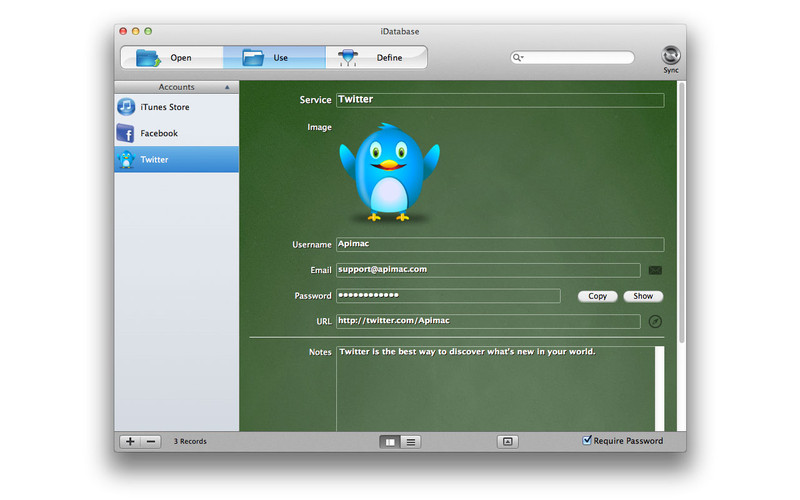Click the Password field
The height and width of the screenshot is (500, 800).
click(448, 296)
